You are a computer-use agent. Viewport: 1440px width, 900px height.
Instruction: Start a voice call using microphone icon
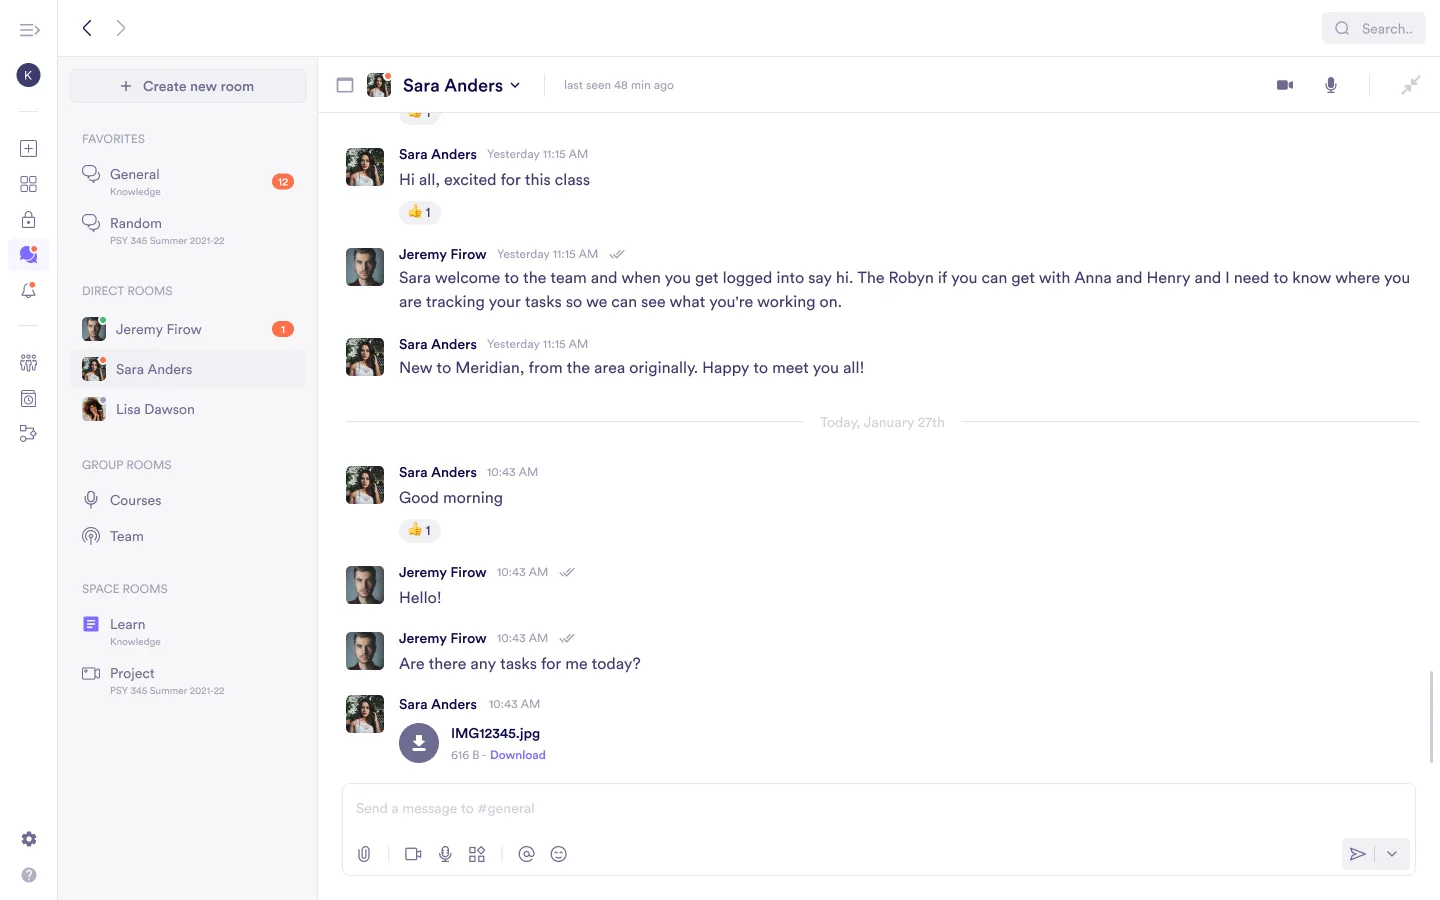pyautogui.click(x=1331, y=85)
